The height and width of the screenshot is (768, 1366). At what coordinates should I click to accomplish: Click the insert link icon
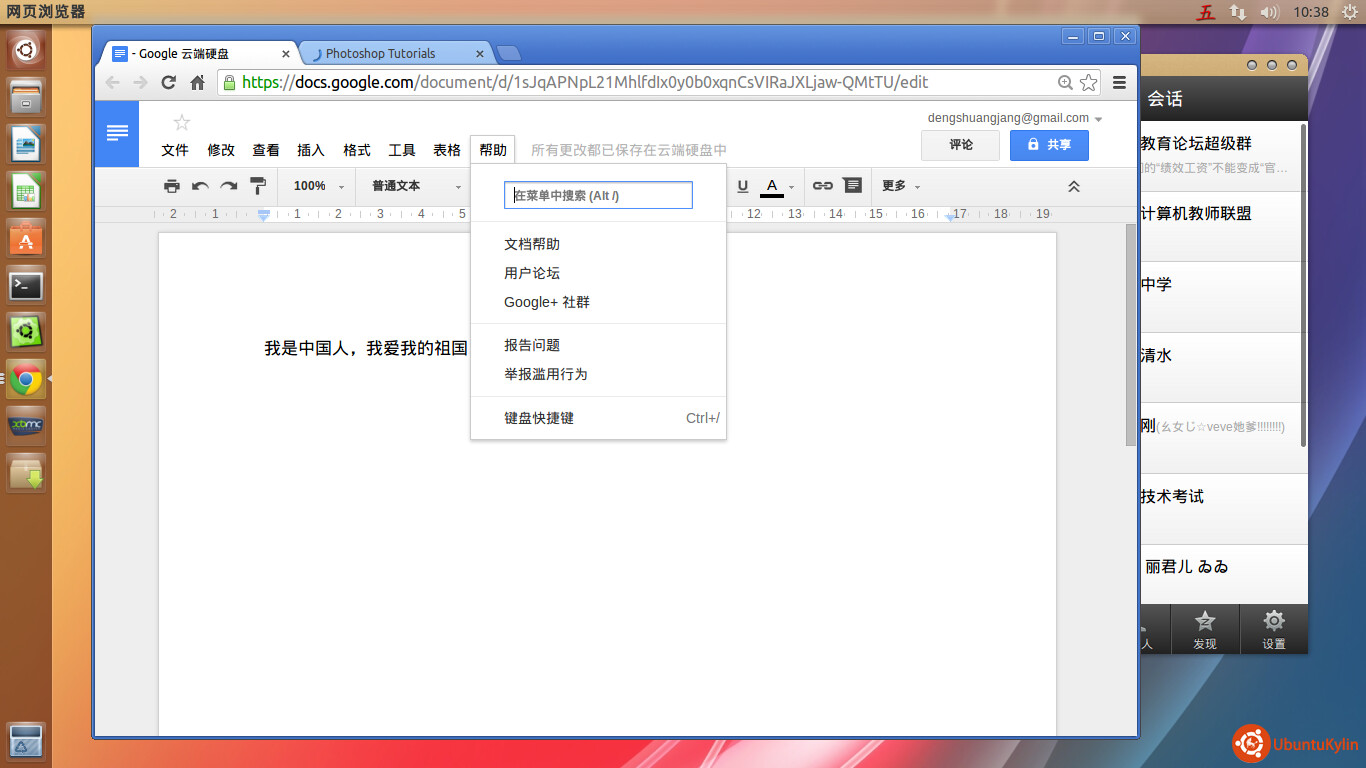[822, 186]
